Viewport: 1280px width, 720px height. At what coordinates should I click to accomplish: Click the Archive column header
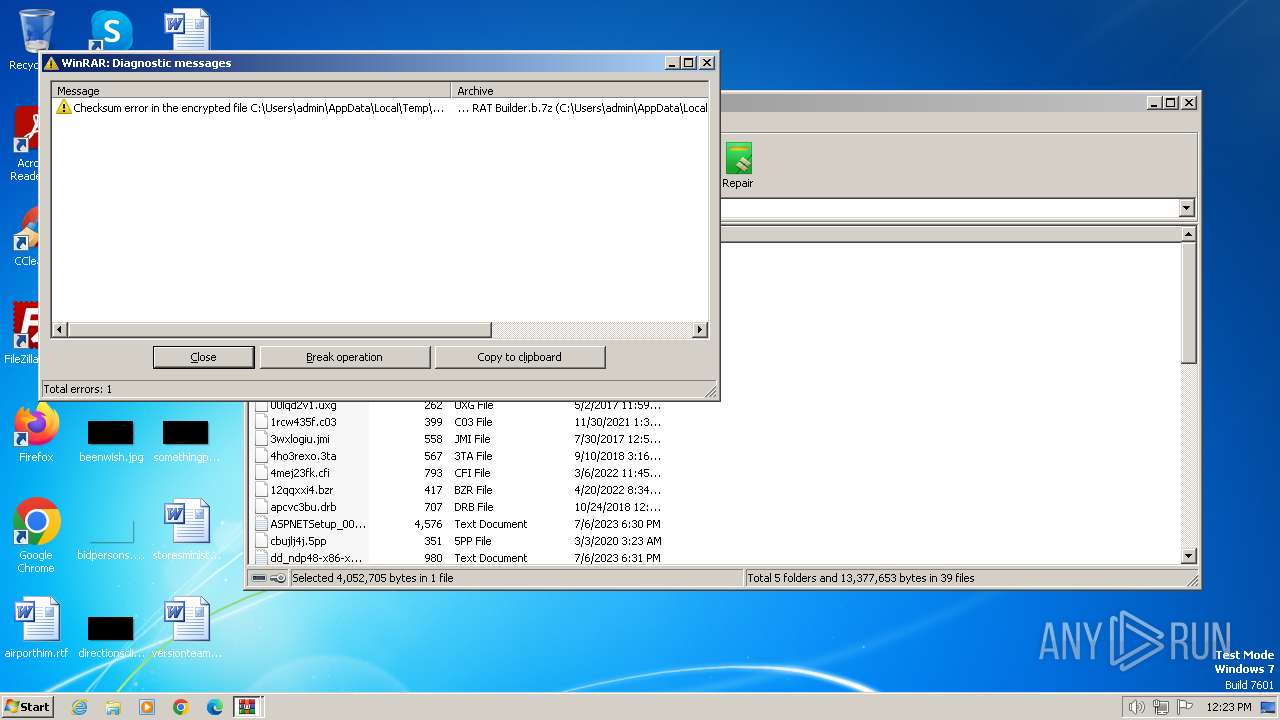click(580, 90)
